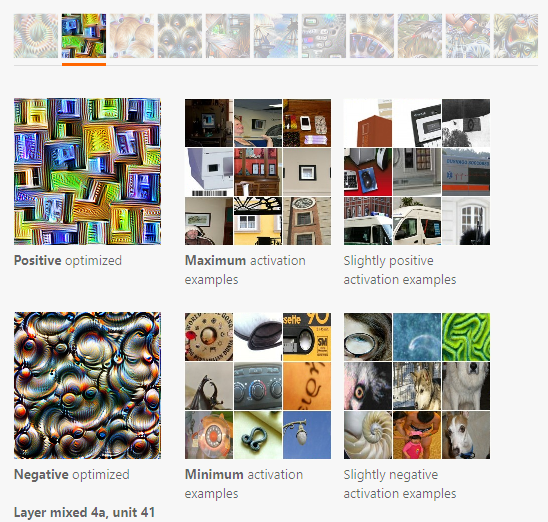Click the sailing ships thumbnail in top strip
This screenshot has width=548, height=522.
tap(276, 36)
